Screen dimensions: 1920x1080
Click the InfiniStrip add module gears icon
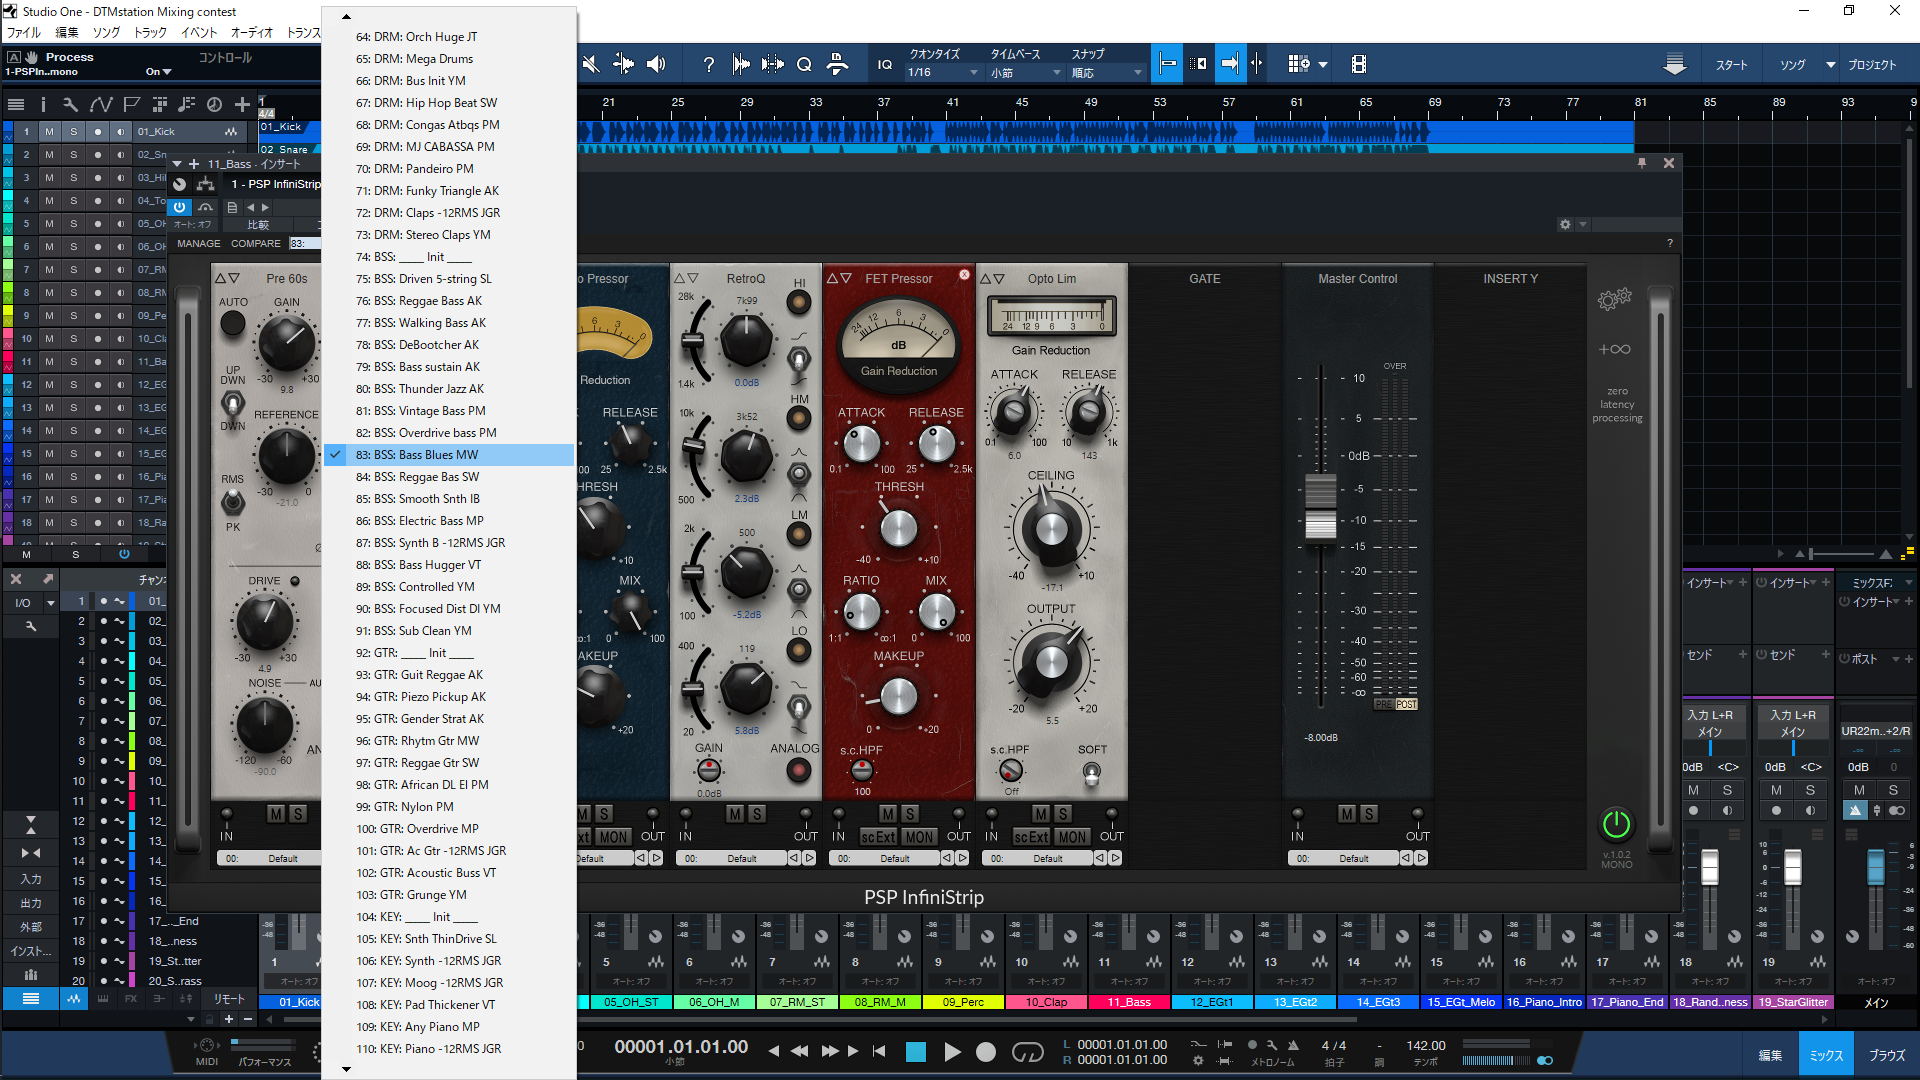click(1614, 298)
